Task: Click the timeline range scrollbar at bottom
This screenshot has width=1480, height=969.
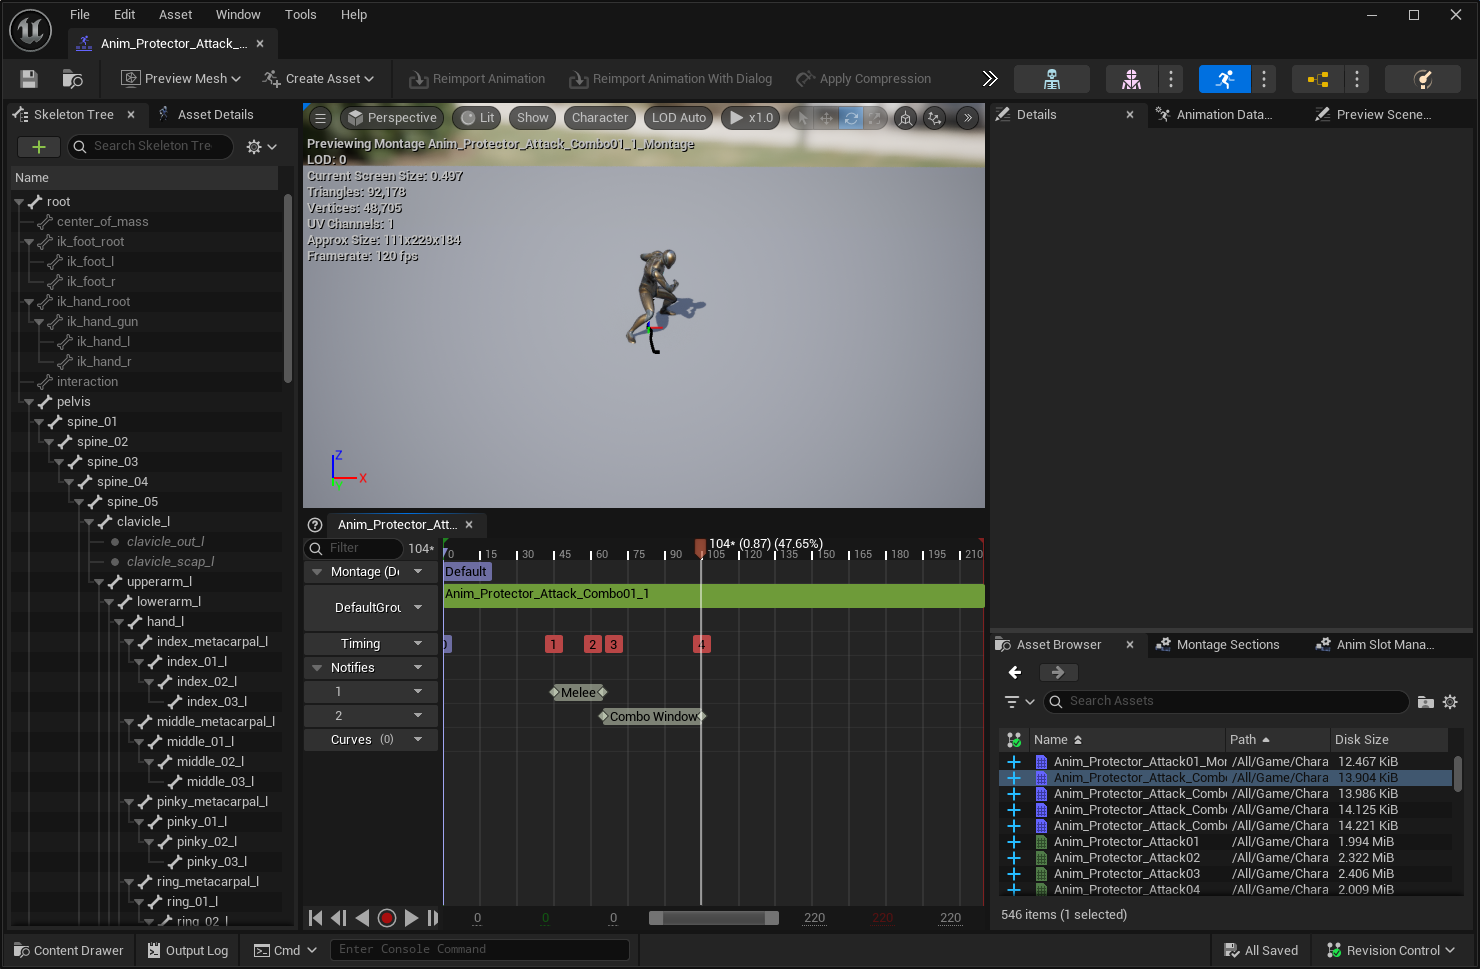Action: 713,918
